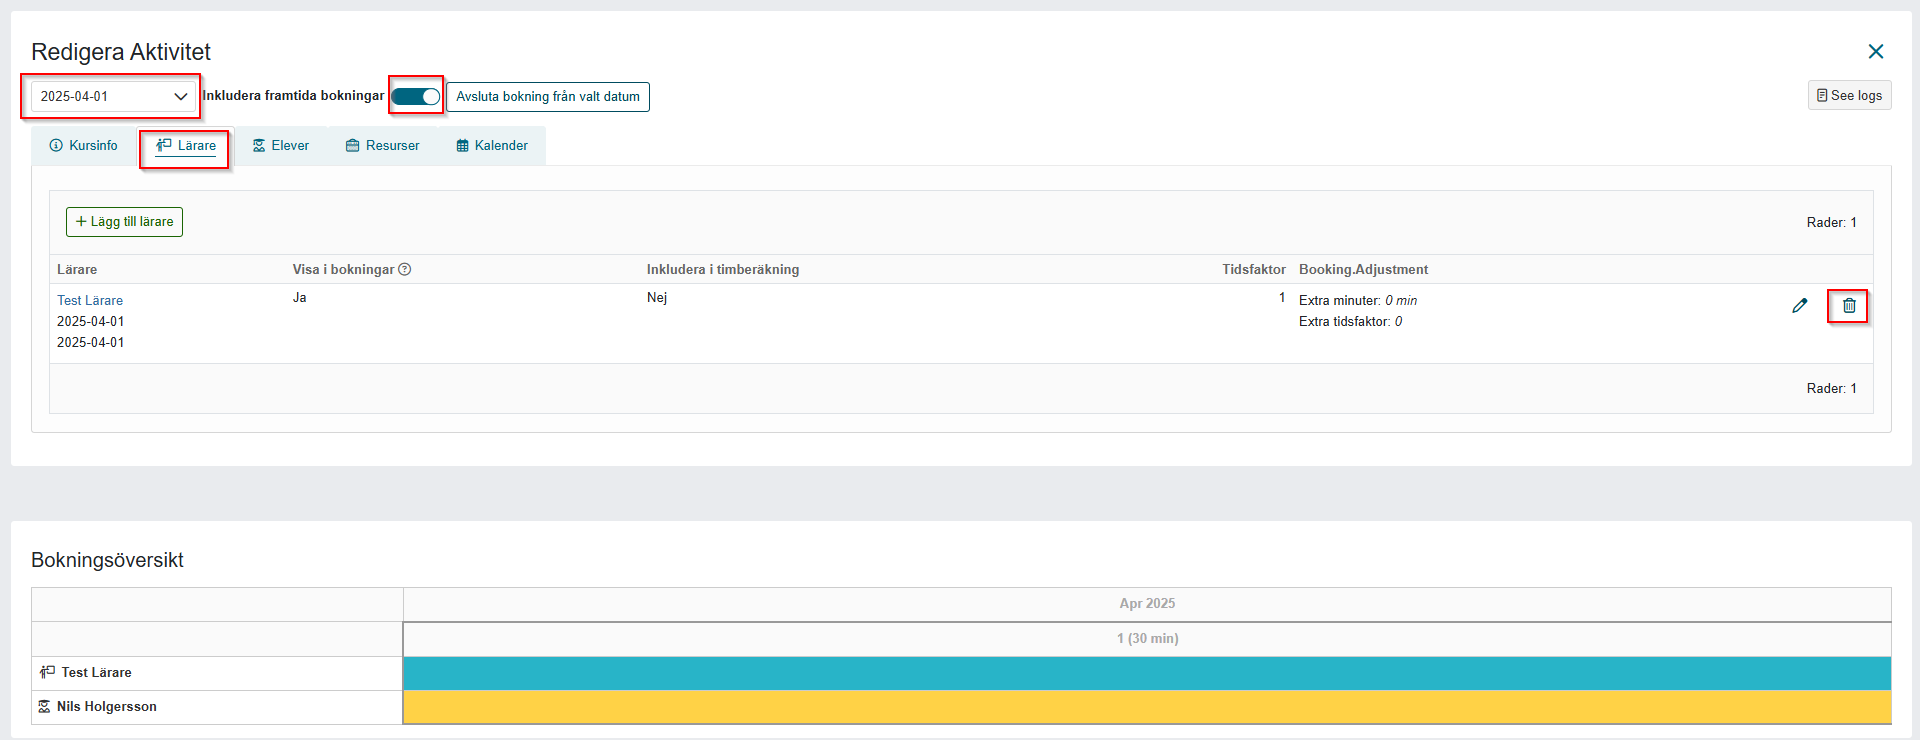This screenshot has height=740, width=1920.
Task: Click the Nej value under Inkludera i timberäkning
Action: (657, 298)
